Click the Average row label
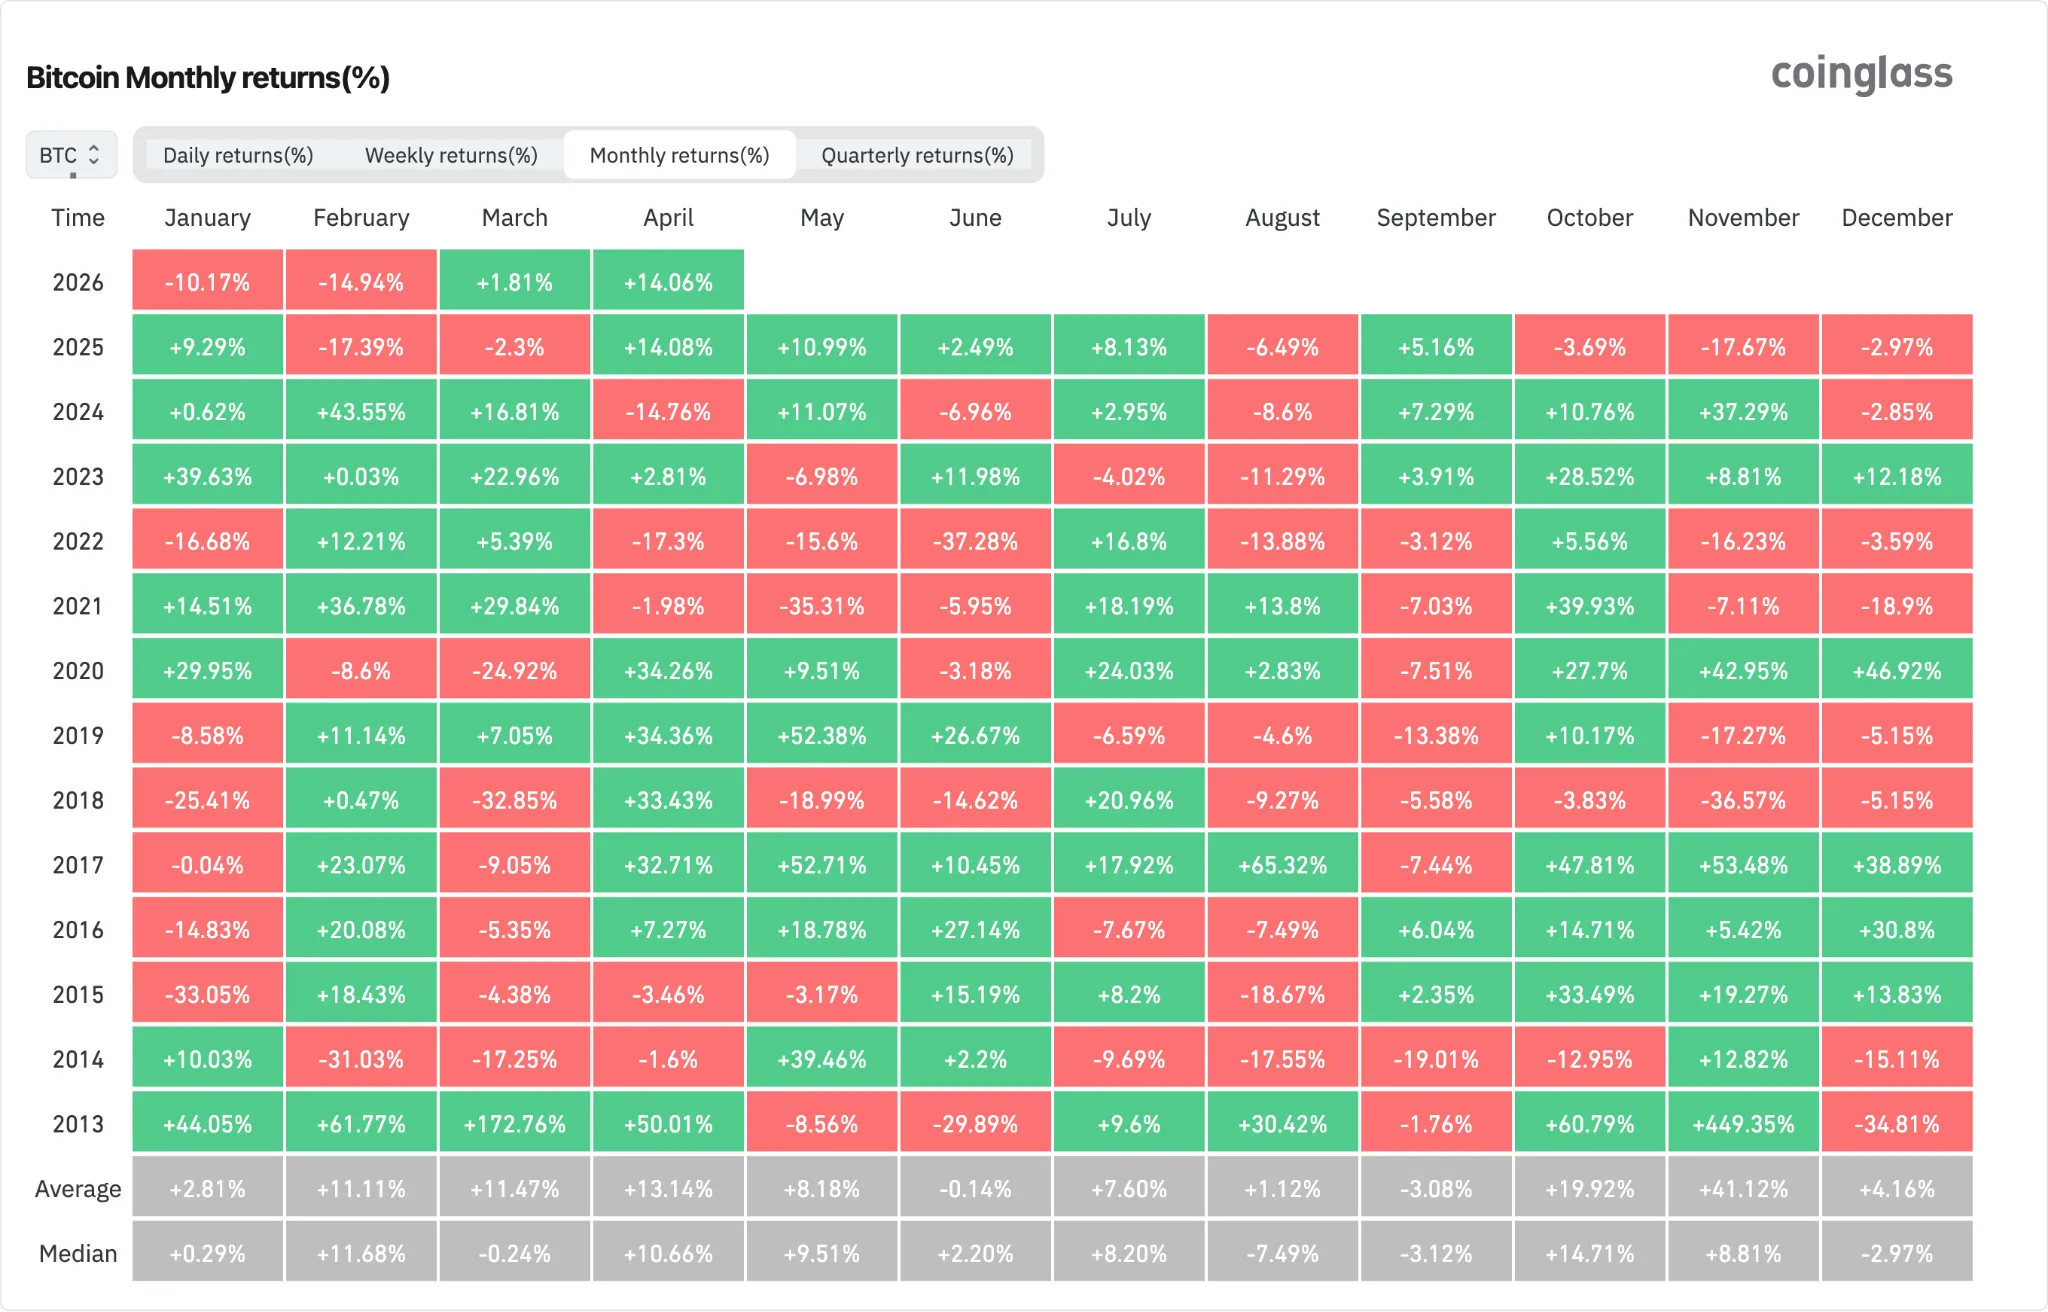 pos(78,1188)
